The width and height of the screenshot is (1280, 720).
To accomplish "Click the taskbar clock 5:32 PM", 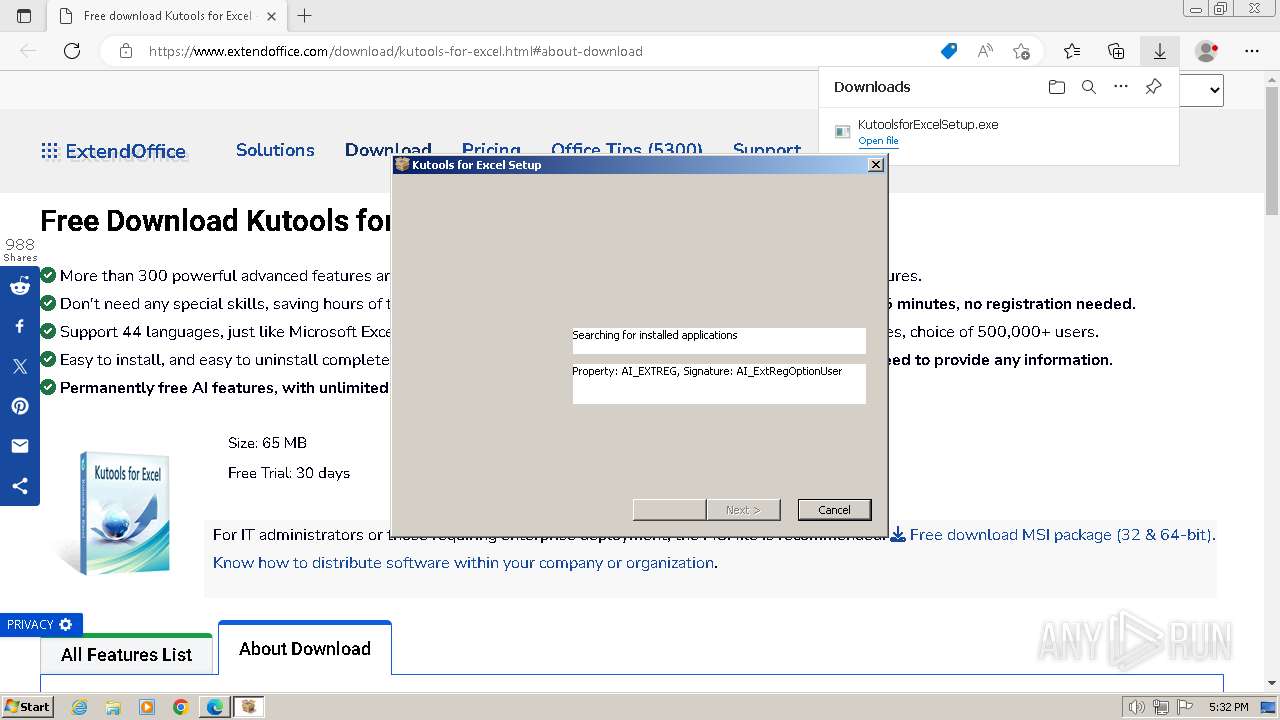I will click(x=1228, y=707).
